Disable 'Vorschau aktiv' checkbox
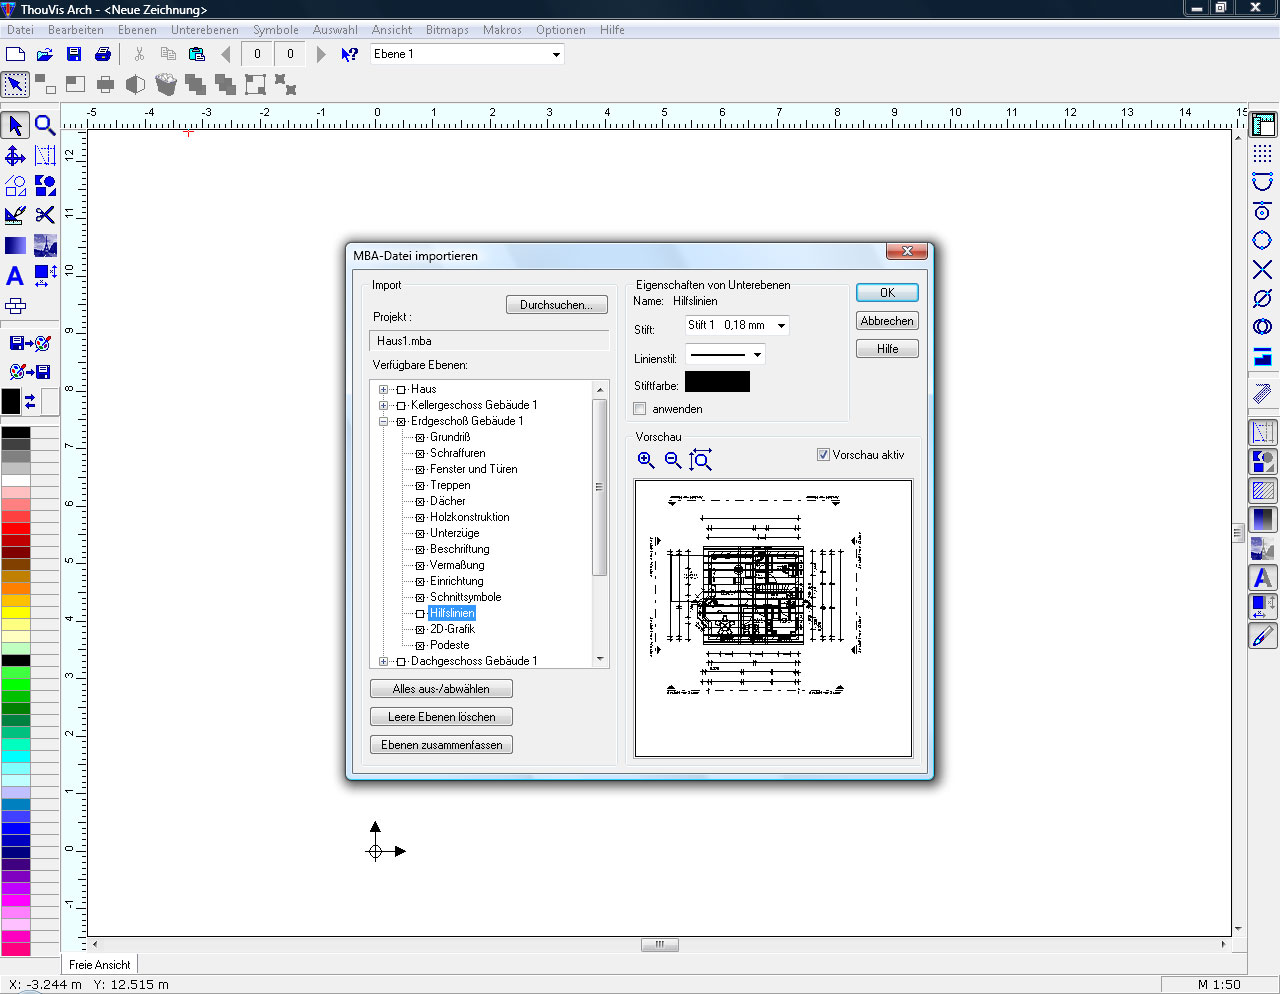Image resolution: width=1280 pixels, height=994 pixels. [x=823, y=455]
